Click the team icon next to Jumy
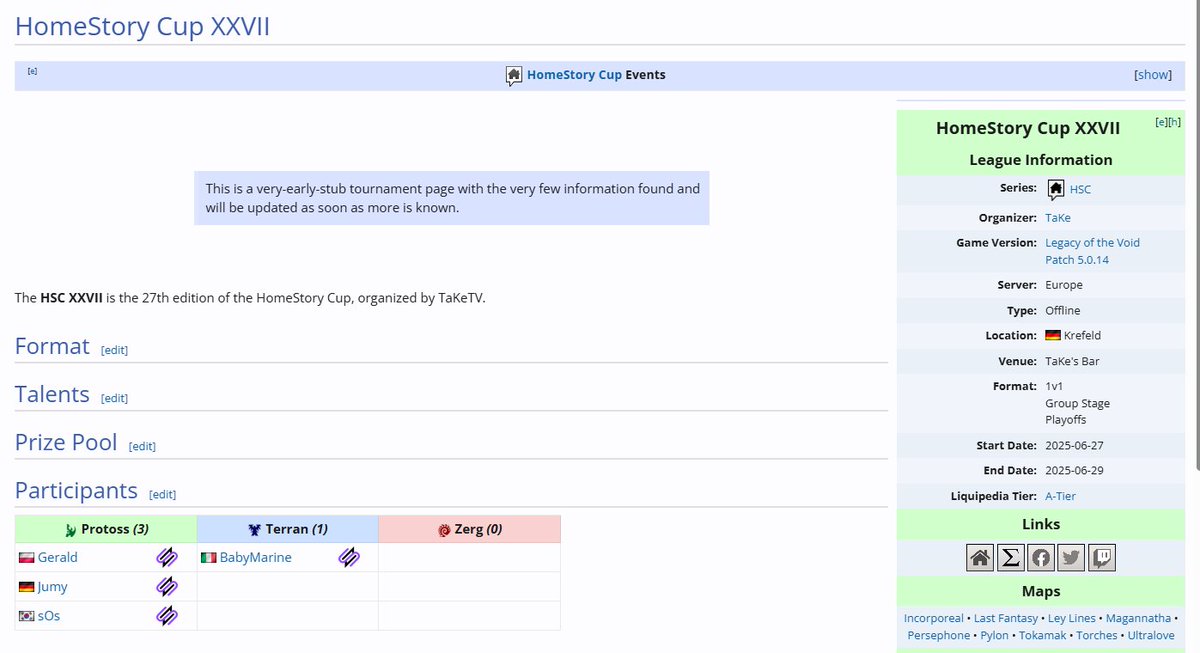1200x653 pixels. pos(167,586)
